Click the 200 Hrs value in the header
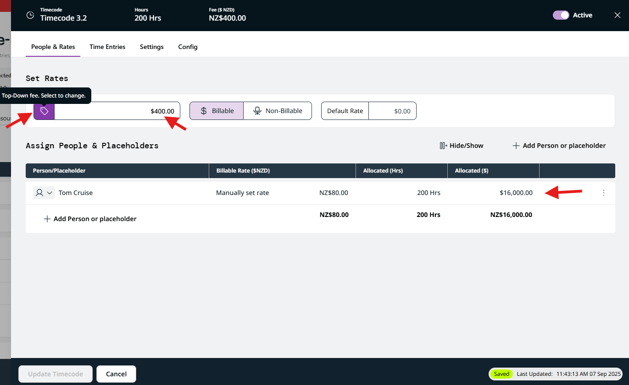The image size is (629, 385). (148, 18)
